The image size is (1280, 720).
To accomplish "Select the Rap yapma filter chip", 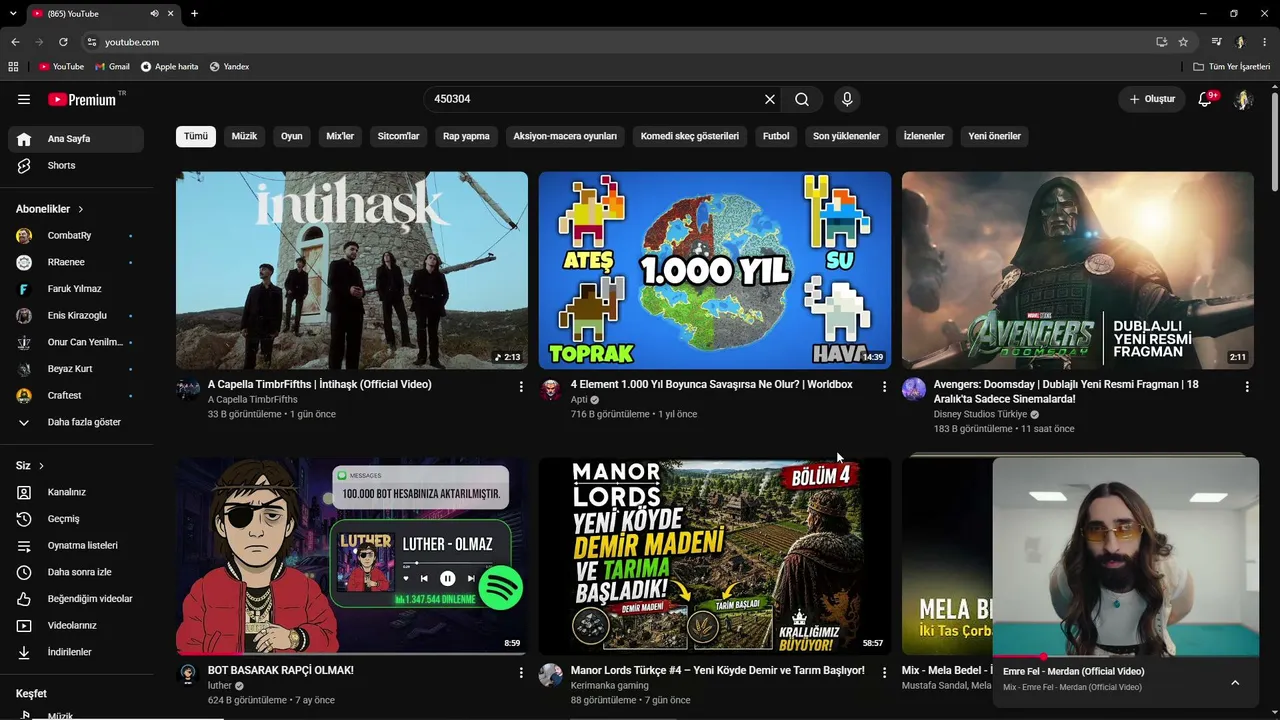I will pos(466,136).
